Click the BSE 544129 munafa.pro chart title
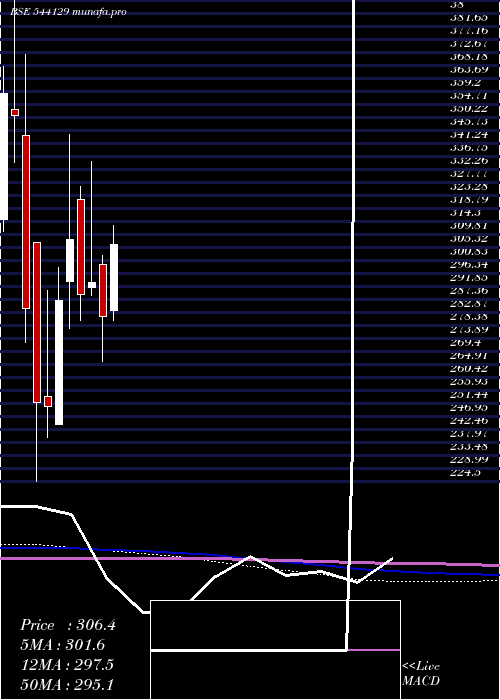Screen dimensions: 500x700 (x=68, y=12)
